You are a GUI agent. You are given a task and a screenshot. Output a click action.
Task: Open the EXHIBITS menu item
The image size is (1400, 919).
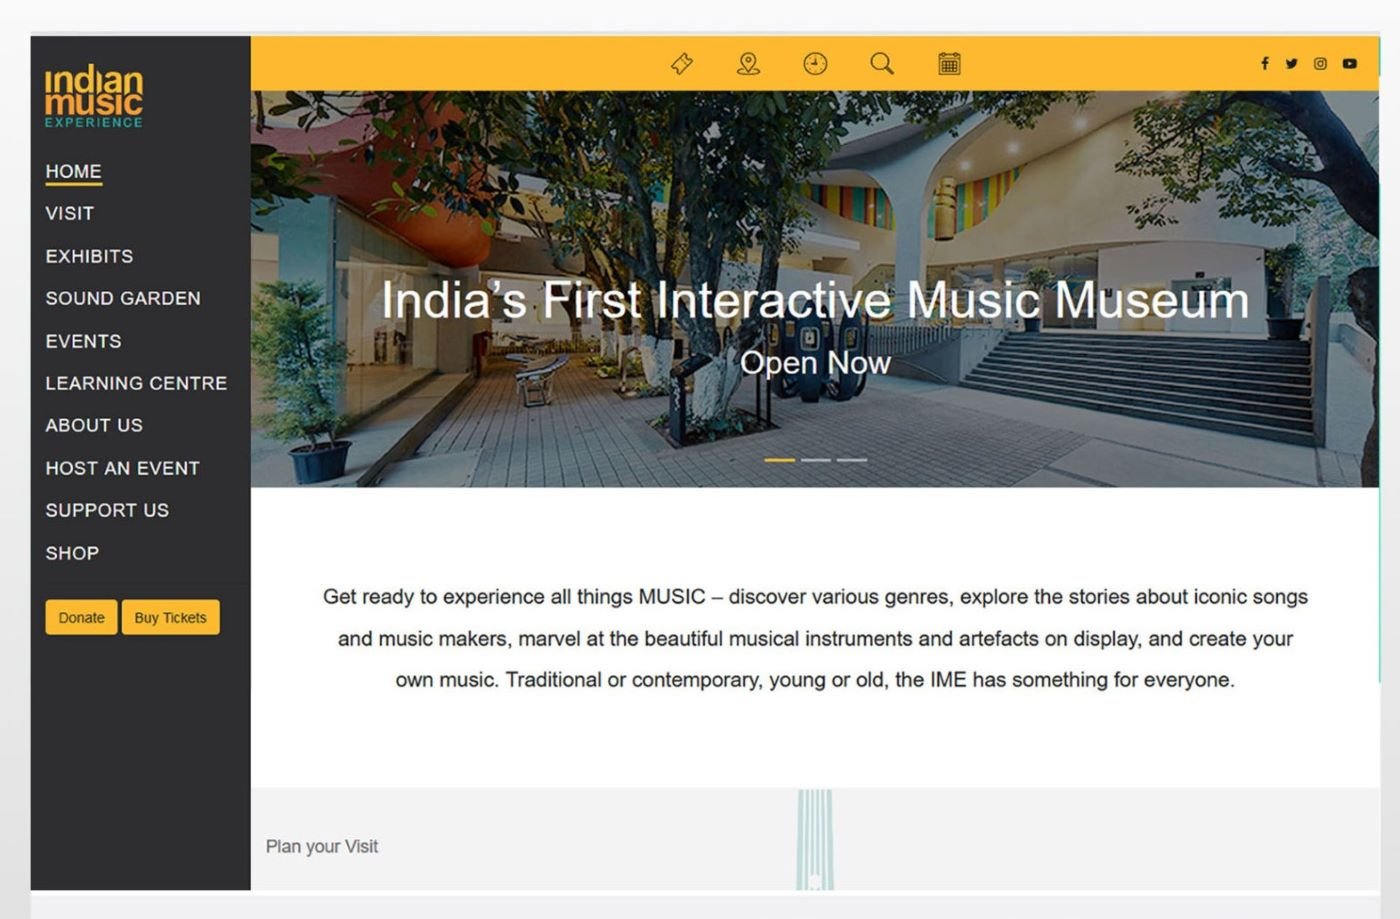89,256
